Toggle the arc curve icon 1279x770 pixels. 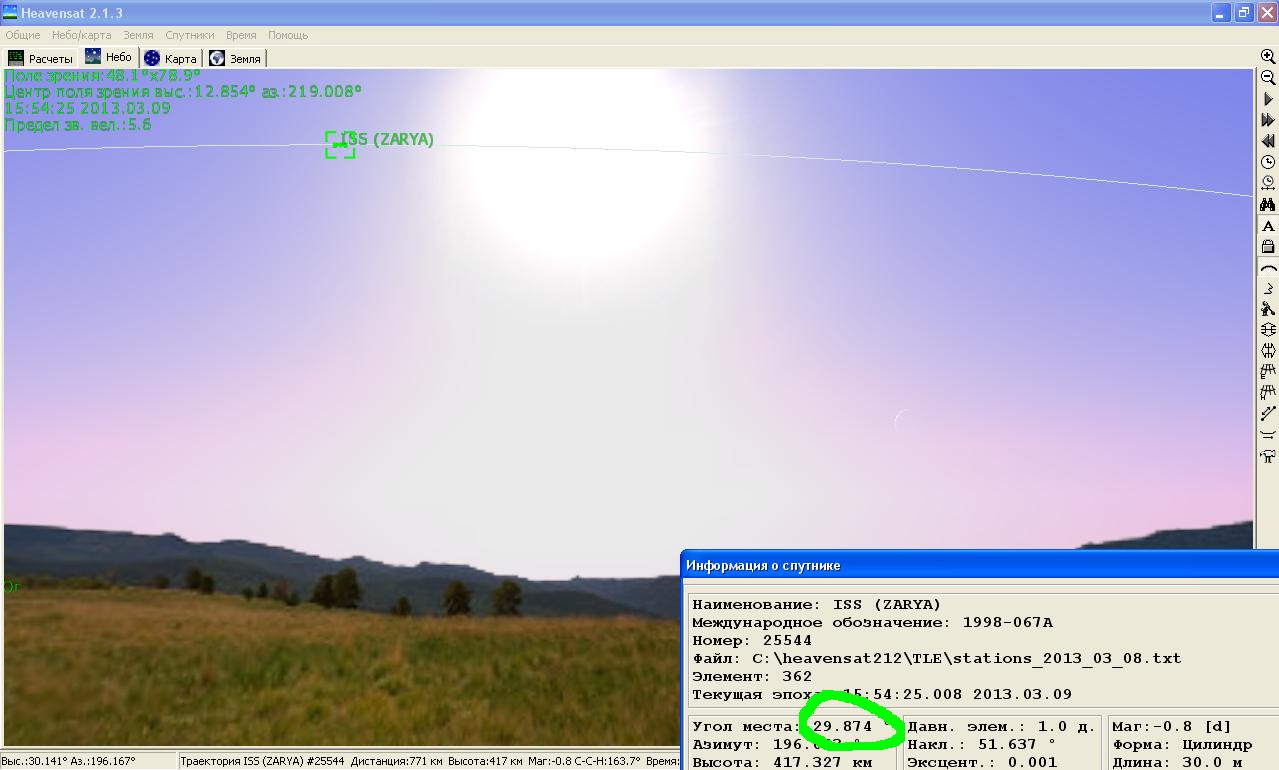coord(1268,268)
